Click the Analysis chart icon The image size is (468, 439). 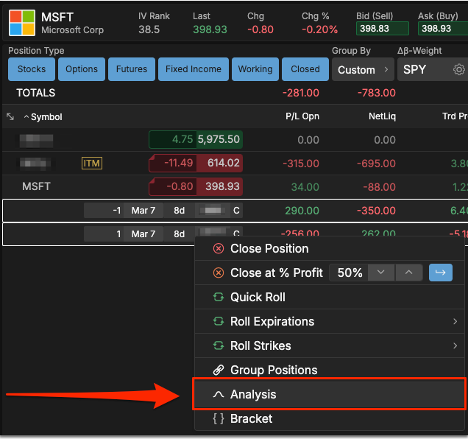(x=218, y=394)
